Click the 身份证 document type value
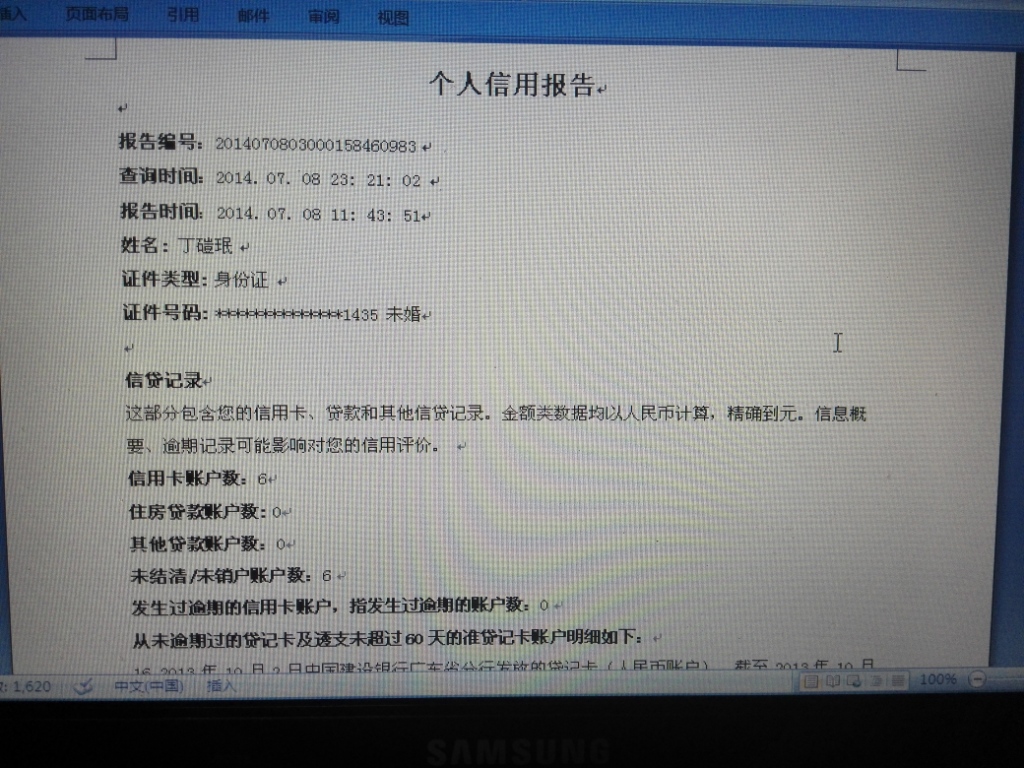This screenshot has width=1024, height=768. tap(241, 280)
